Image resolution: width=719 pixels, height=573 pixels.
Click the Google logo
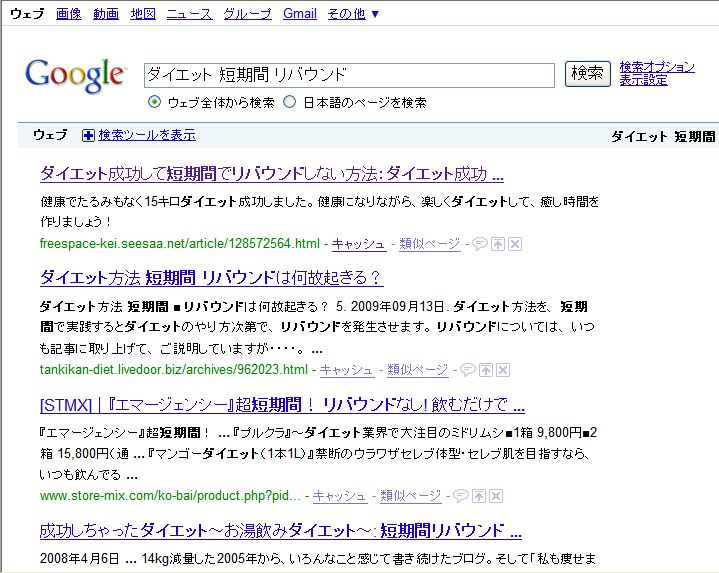tap(75, 75)
